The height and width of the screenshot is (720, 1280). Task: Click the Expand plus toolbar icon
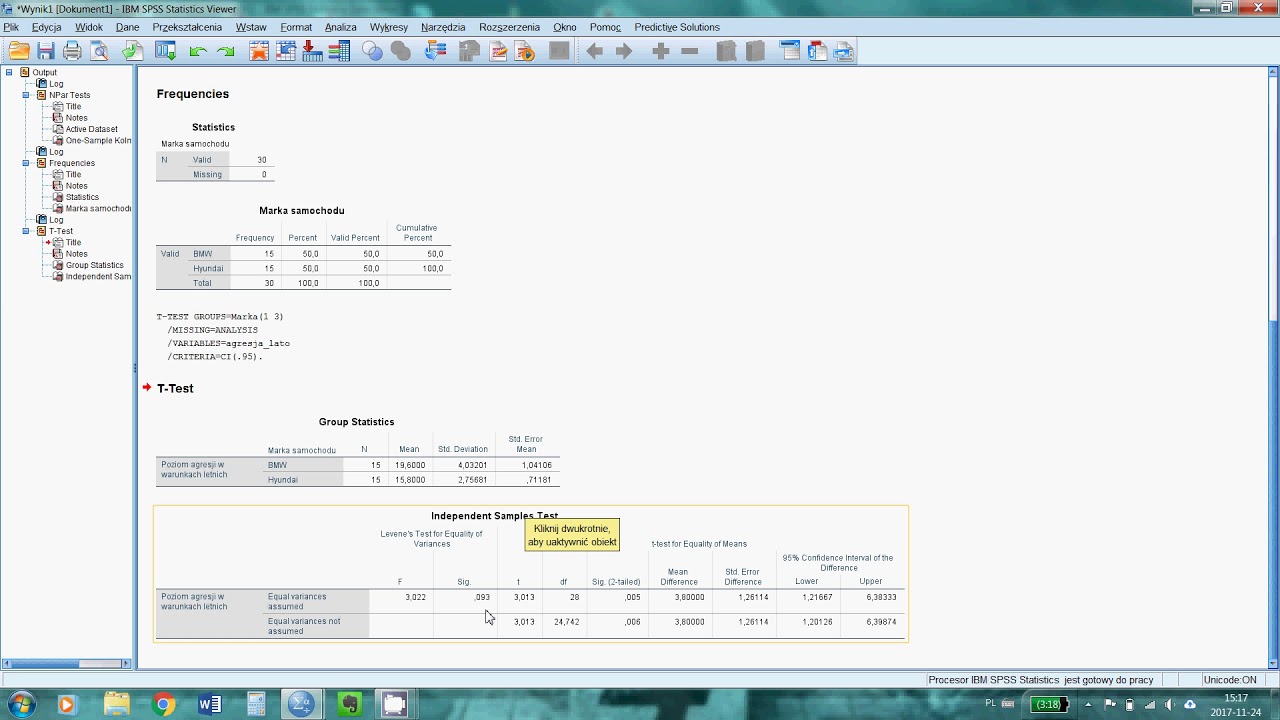pos(660,51)
